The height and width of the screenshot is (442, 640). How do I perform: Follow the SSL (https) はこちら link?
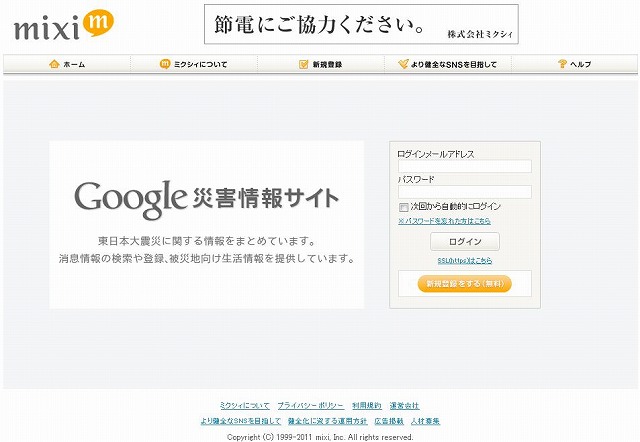pos(465,260)
